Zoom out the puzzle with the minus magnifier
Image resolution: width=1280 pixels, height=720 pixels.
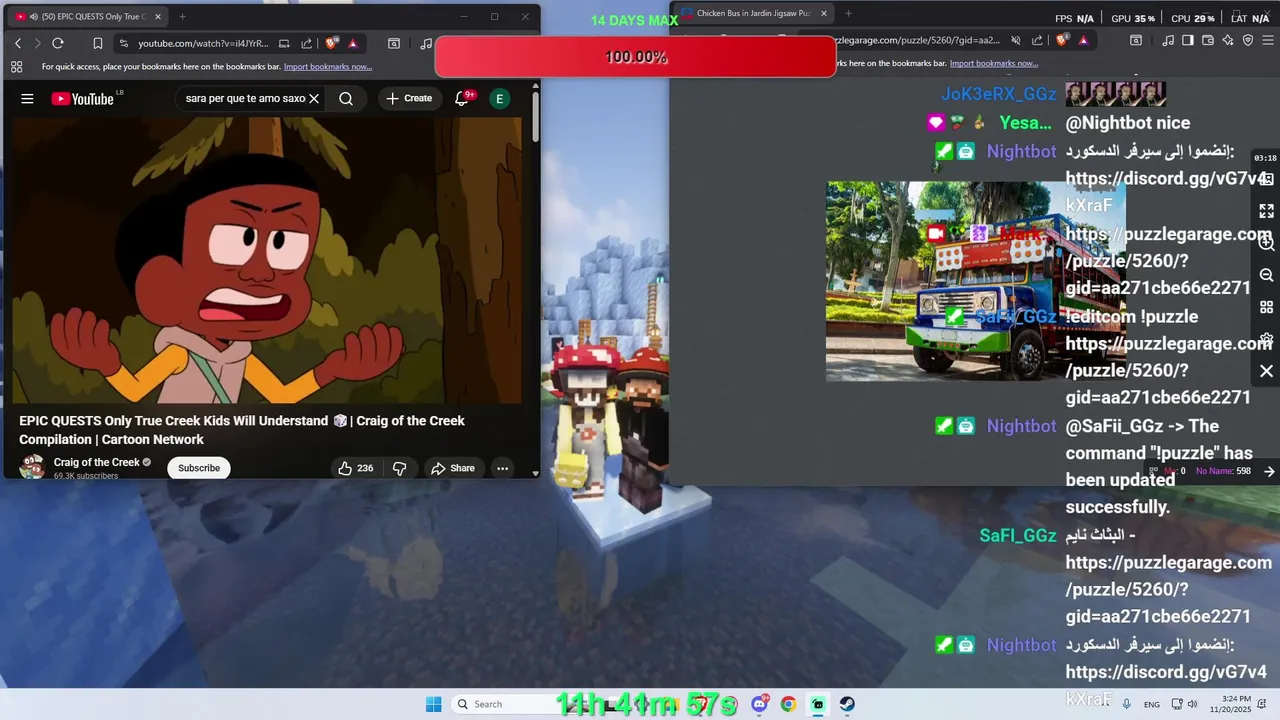pos(1266,275)
